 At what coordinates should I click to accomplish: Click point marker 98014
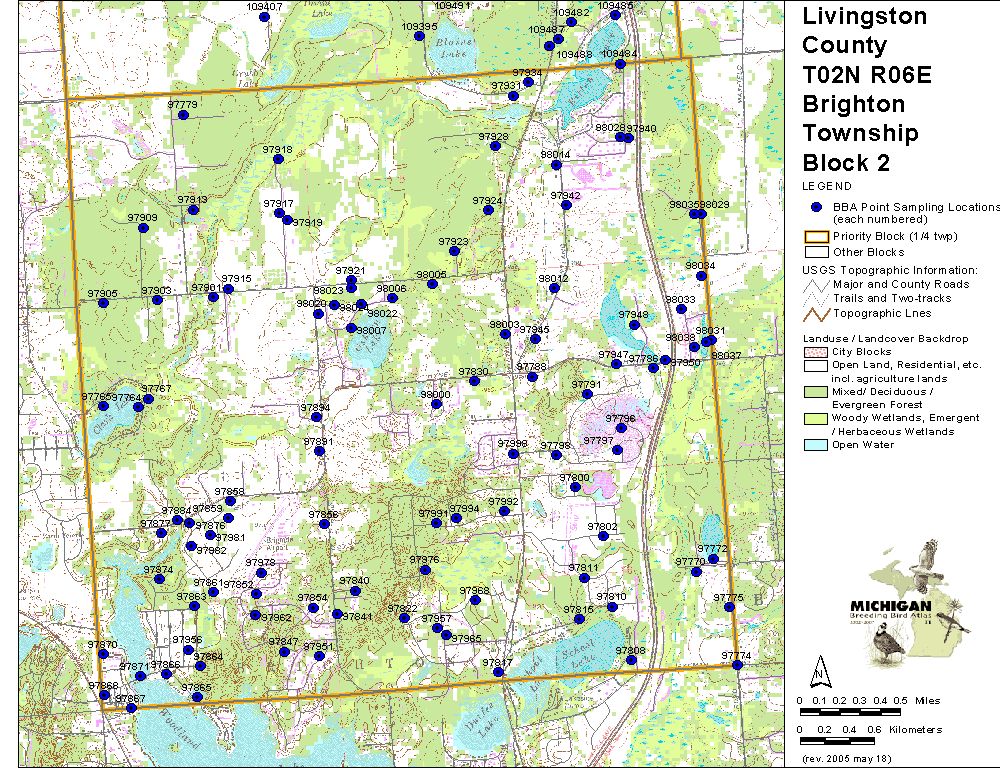point(556,165)
